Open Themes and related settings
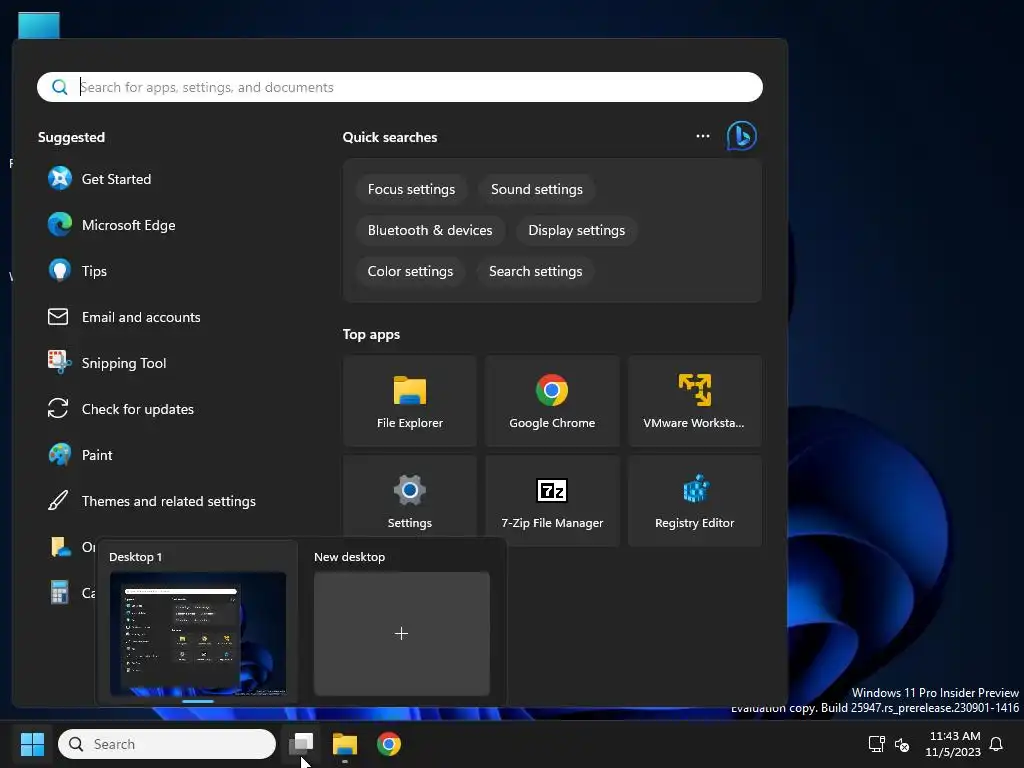Image resolution: width=1024 pixels, height=768 pixels. 152,501
